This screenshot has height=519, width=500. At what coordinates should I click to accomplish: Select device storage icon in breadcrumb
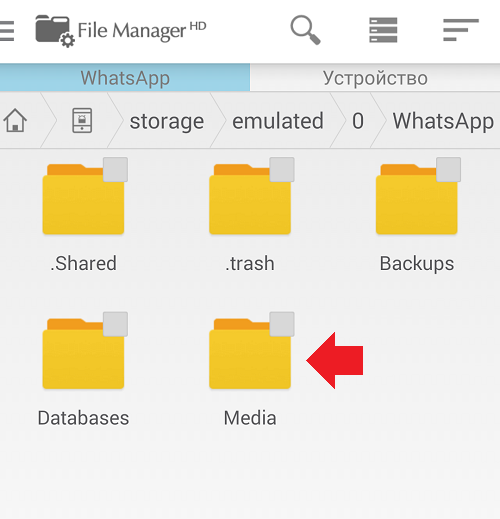click(82, 120)
